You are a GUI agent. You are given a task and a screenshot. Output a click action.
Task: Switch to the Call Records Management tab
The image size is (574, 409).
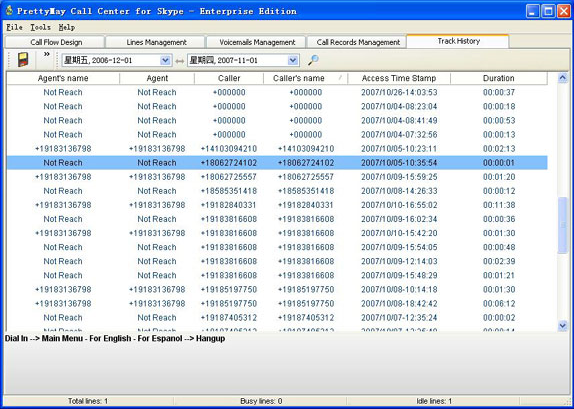[x=357, y=42]
